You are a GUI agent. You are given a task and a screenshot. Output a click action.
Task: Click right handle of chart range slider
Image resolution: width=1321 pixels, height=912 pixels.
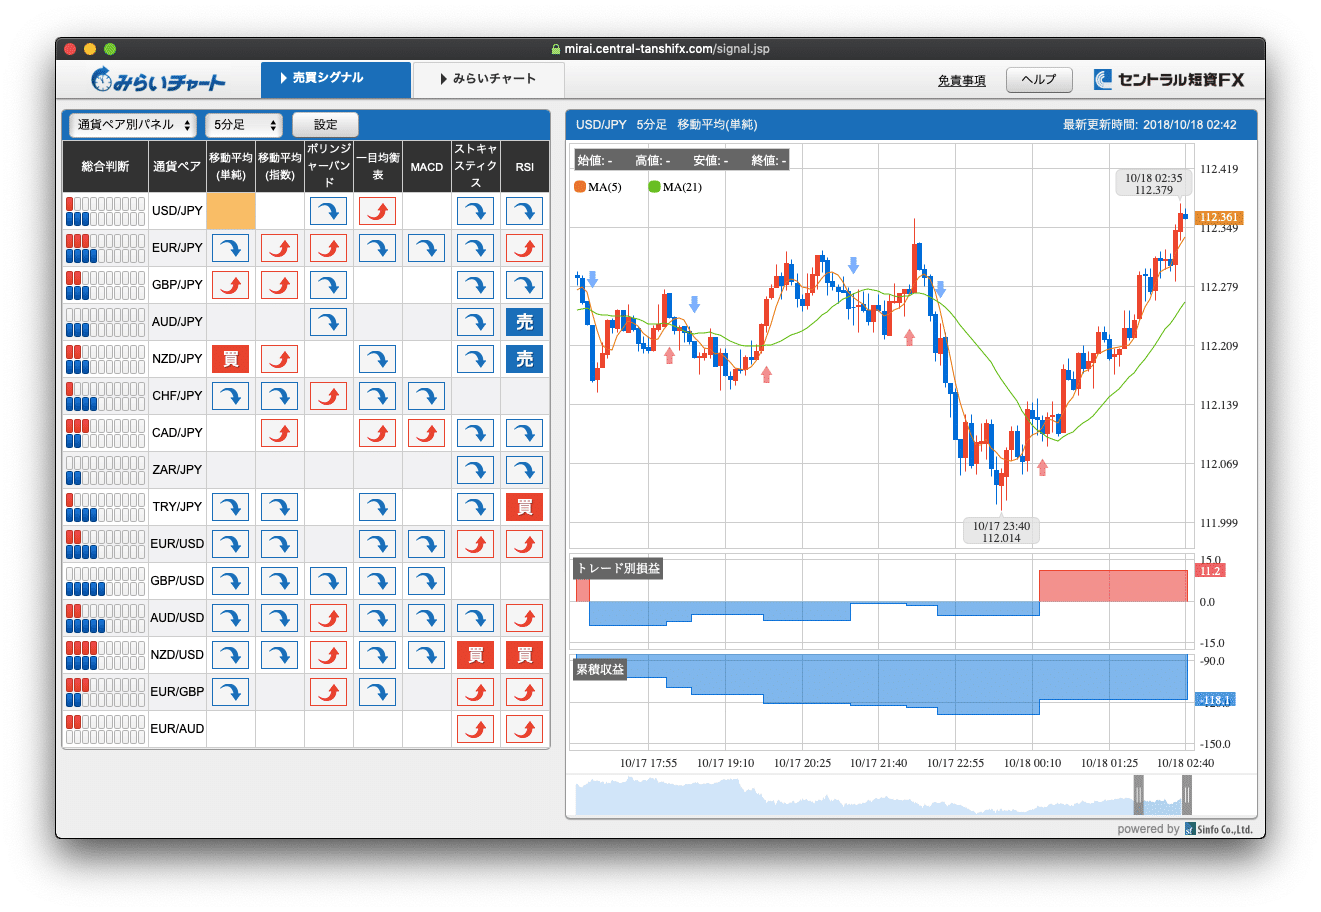[x=1187, y=796]
